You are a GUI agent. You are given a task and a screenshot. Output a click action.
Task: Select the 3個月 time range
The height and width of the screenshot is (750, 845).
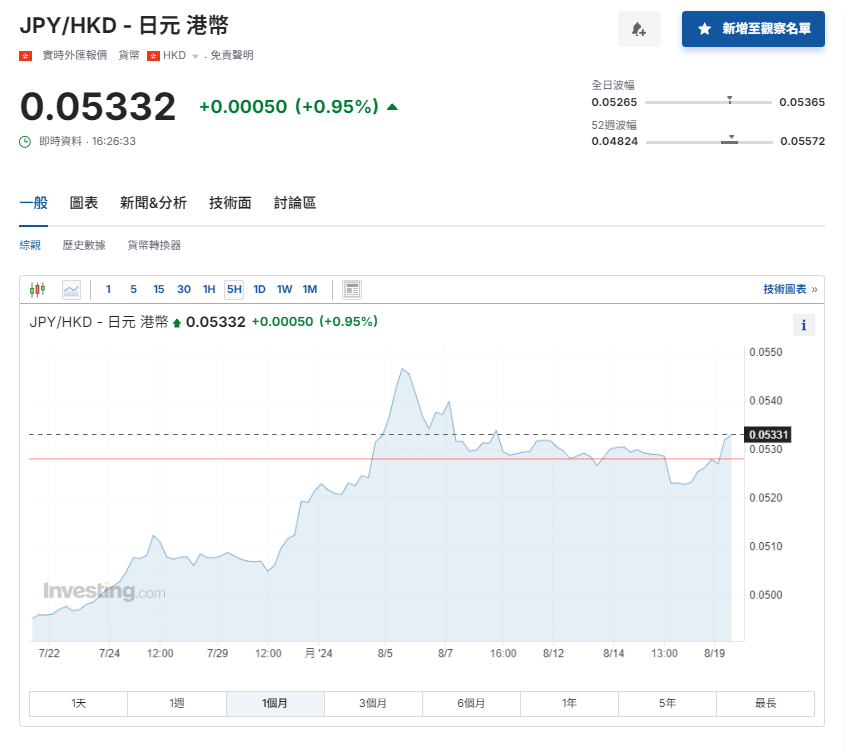374,703
